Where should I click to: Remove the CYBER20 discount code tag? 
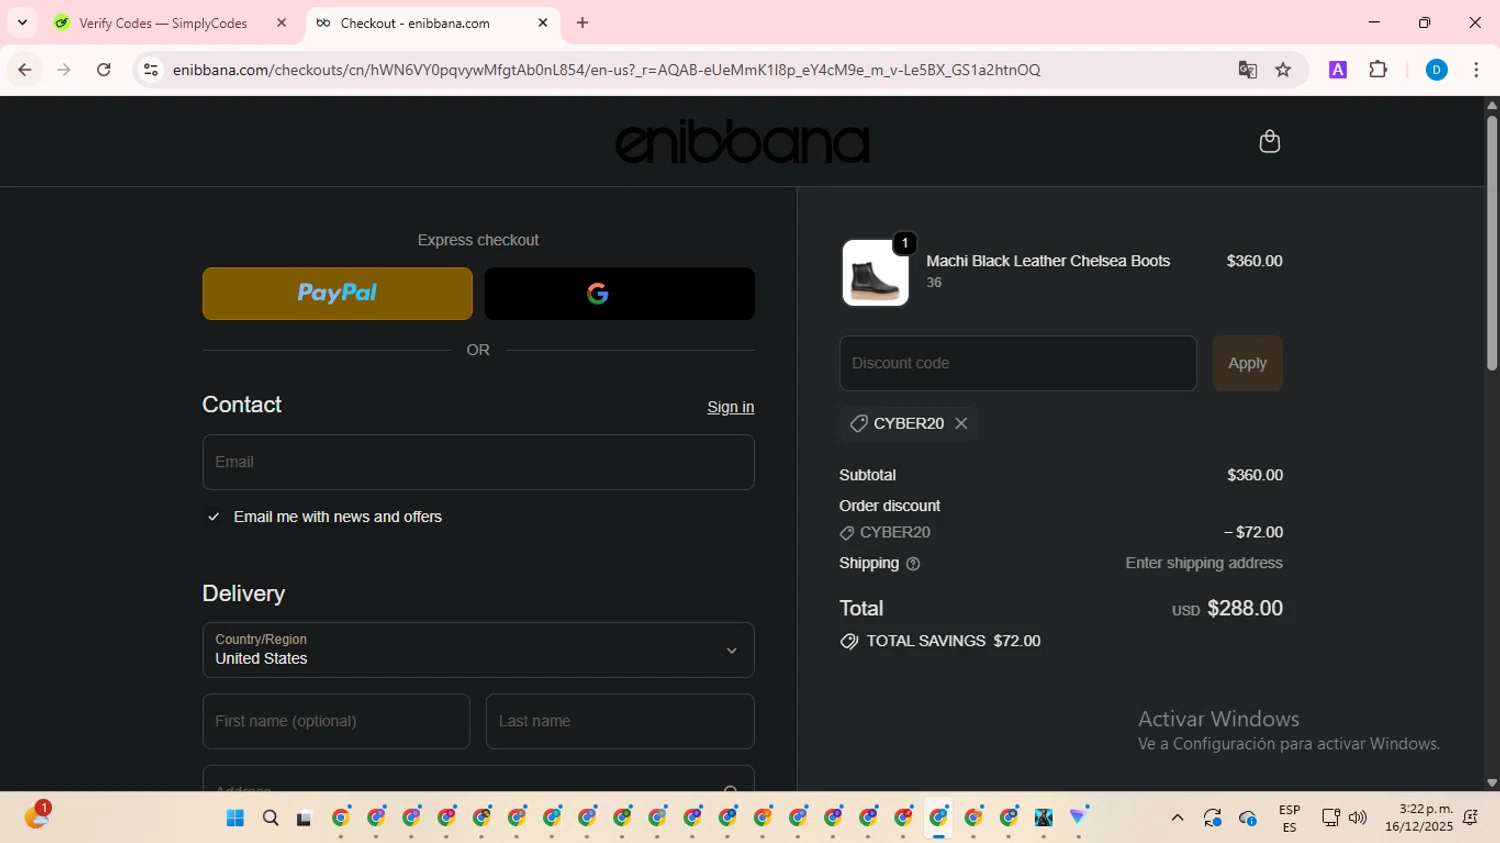point(961,423)
